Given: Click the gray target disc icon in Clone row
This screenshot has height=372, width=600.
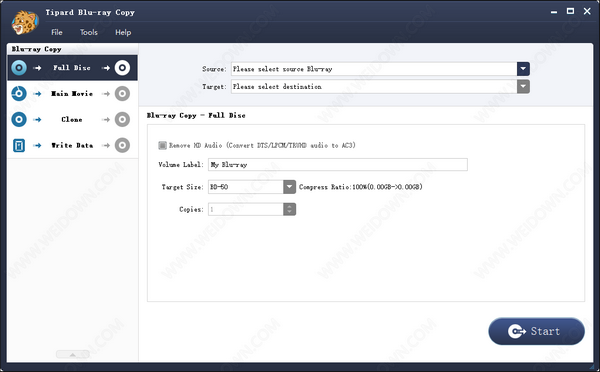Looking at the screenshot, I should (x=122, y=119).
